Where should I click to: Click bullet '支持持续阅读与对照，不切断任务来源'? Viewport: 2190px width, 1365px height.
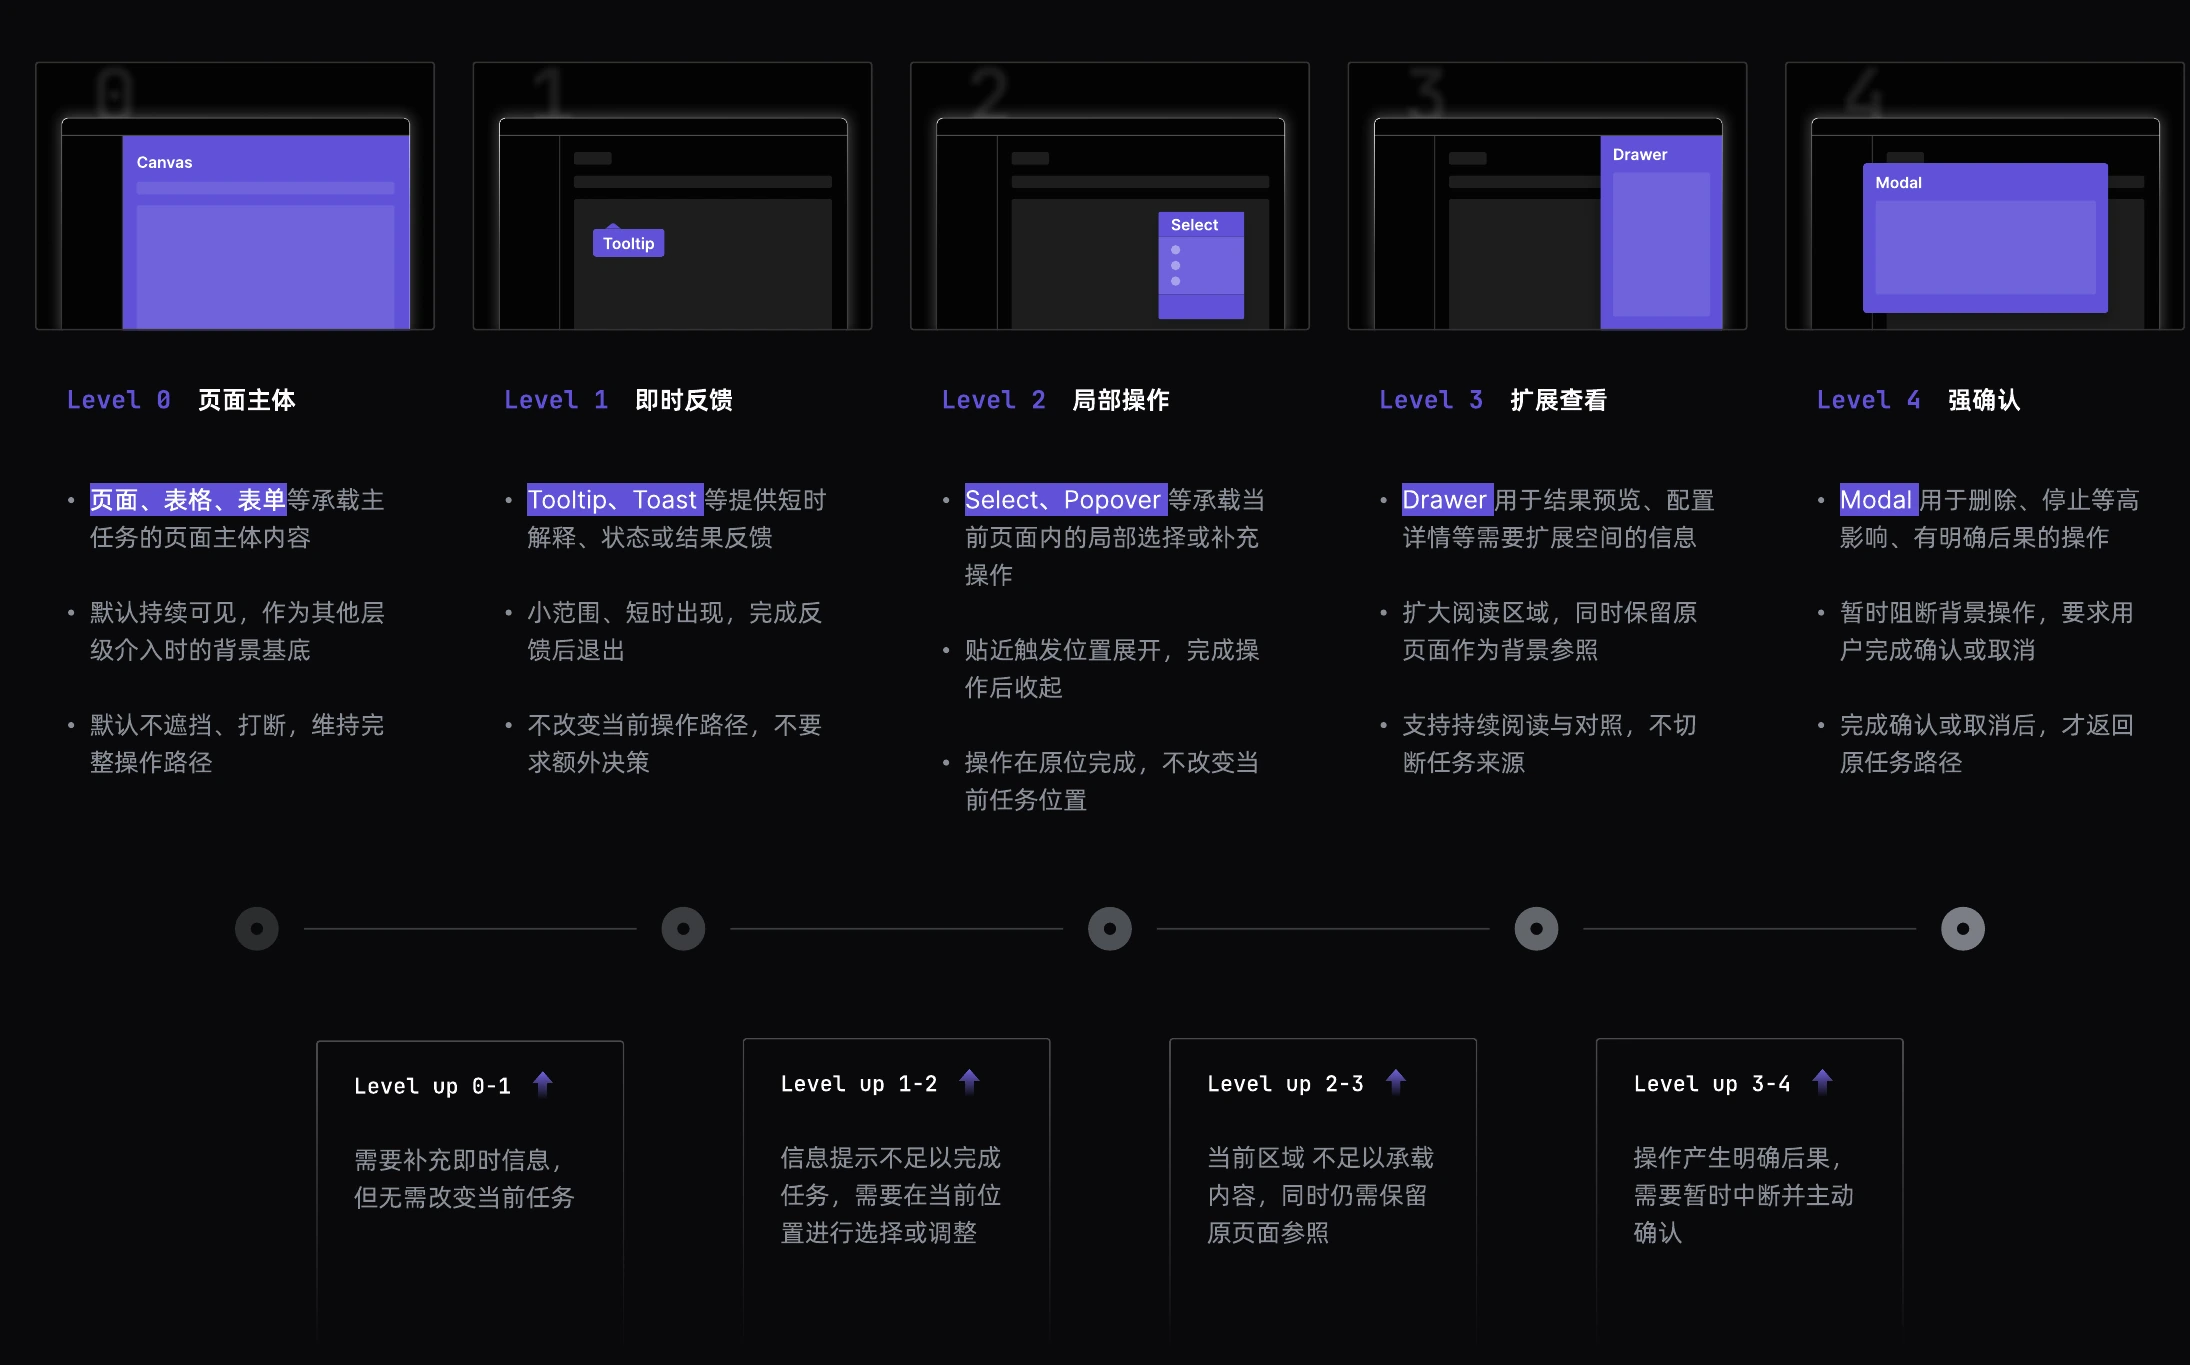(x=1550, y=744)
